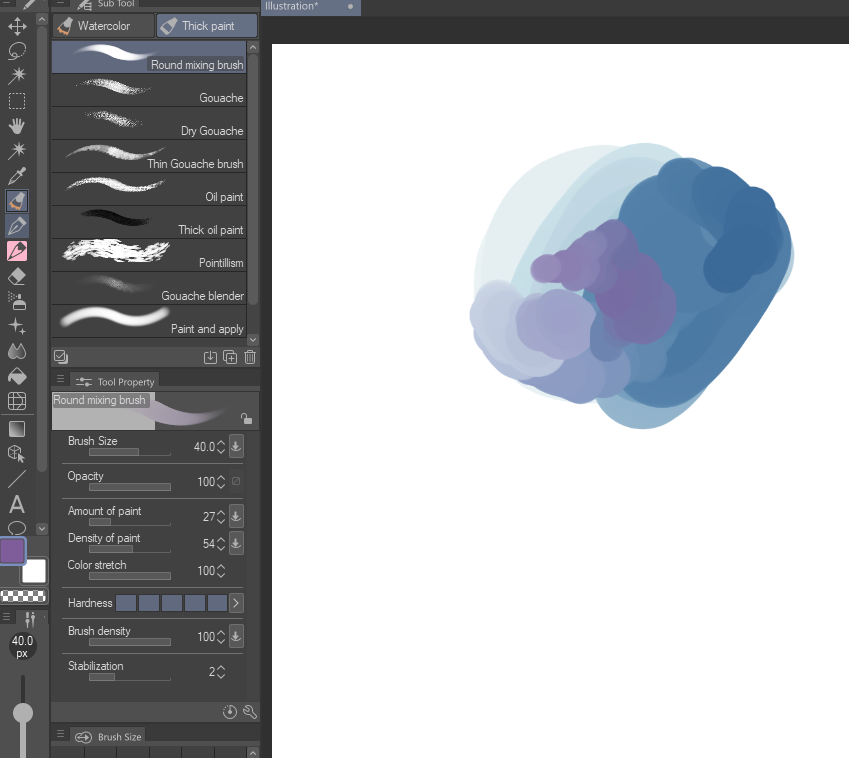Screen dimensions: 849x758
Task: Select the white sub color swatch
Action: point(34,571)
